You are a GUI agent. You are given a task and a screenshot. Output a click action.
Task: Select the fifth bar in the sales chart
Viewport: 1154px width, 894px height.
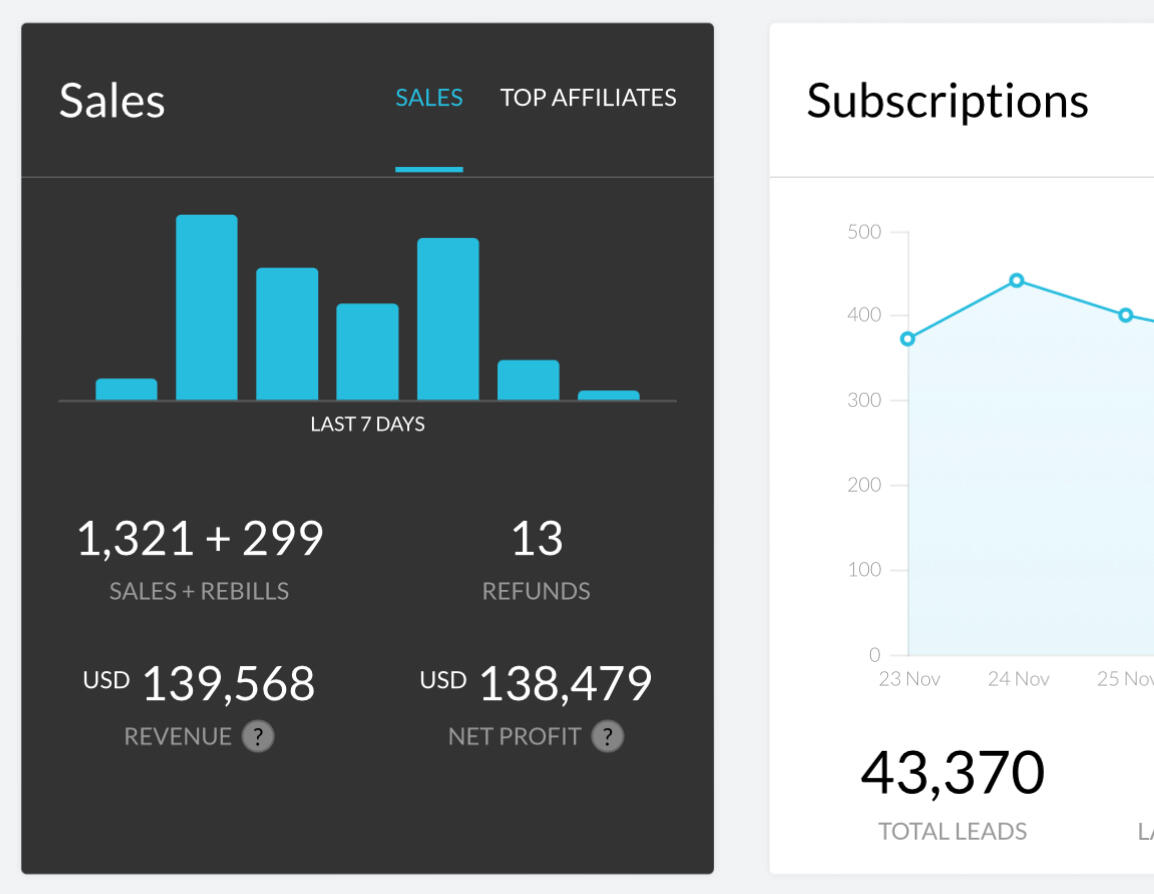tap(448, 319)
